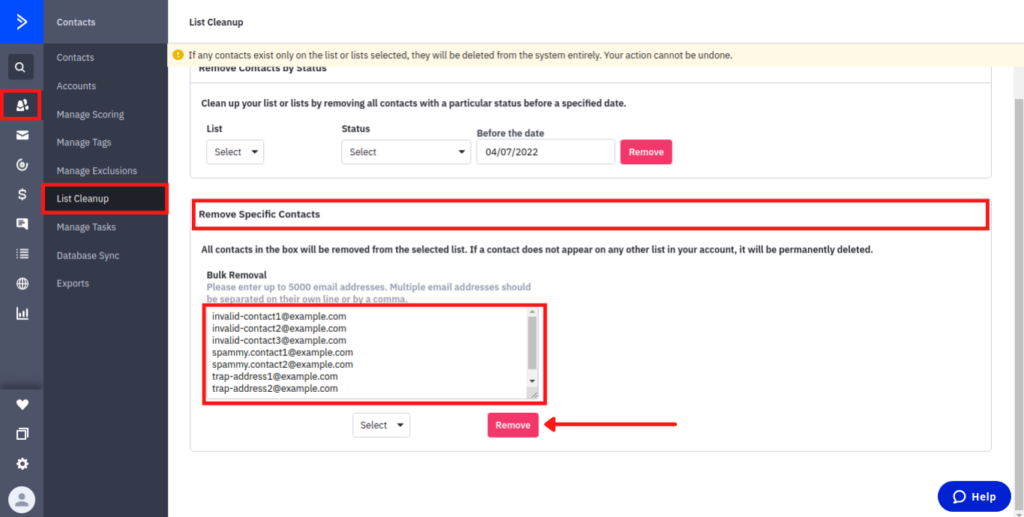This screenshot has width=1024, height=517.
Task: Open the Settings gear icon
Action: pyautogui.click(x=22, y=464)
